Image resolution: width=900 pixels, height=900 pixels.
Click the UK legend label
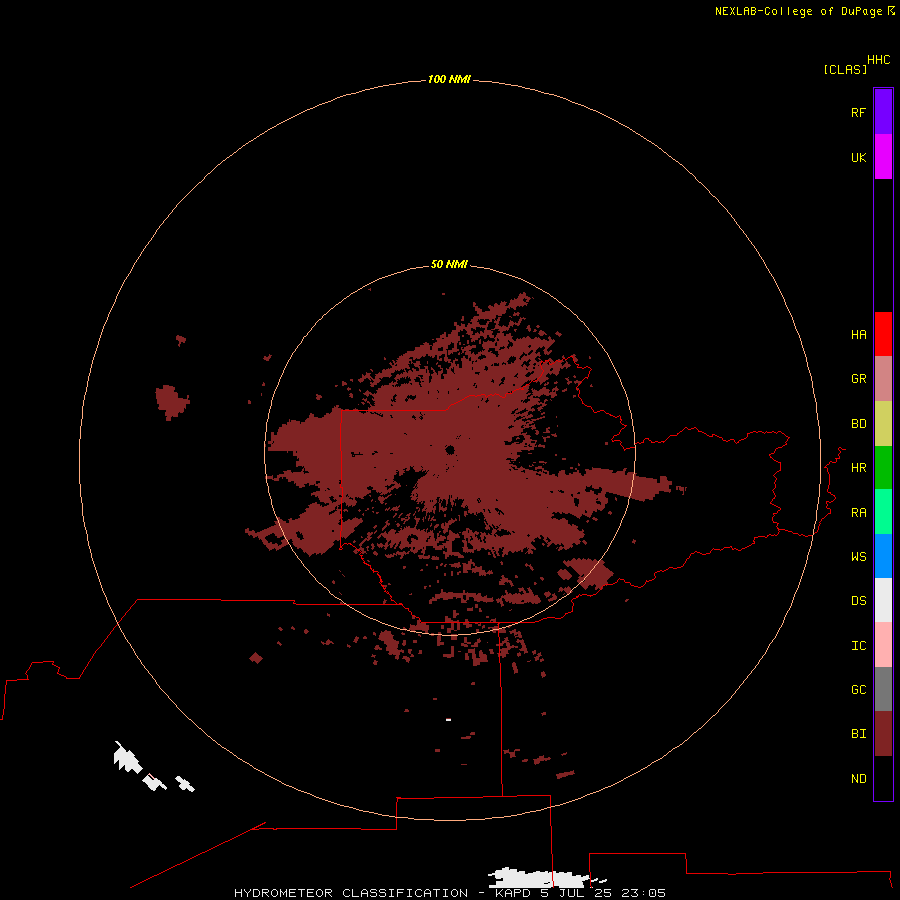coord(858,157)
